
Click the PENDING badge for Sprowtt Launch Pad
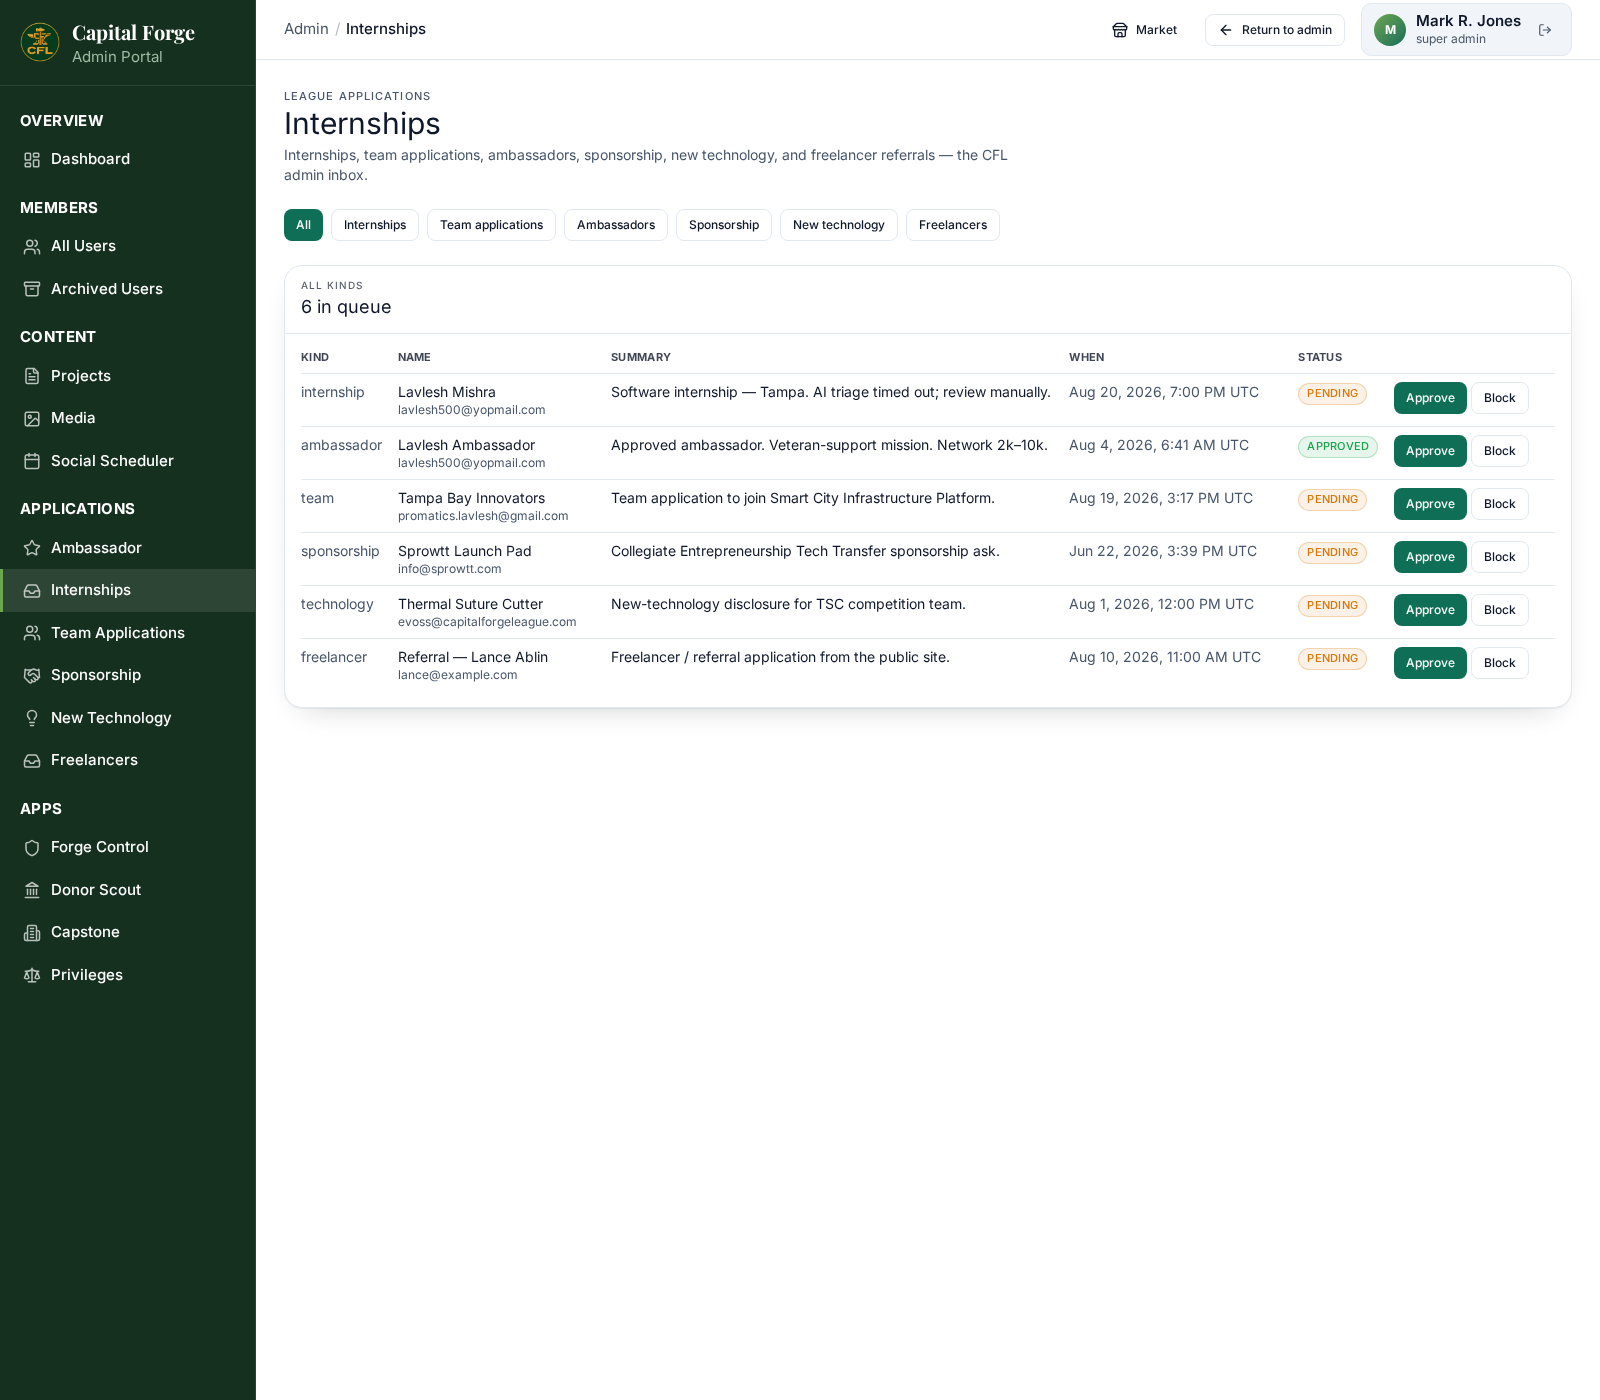coord(1332,553)
